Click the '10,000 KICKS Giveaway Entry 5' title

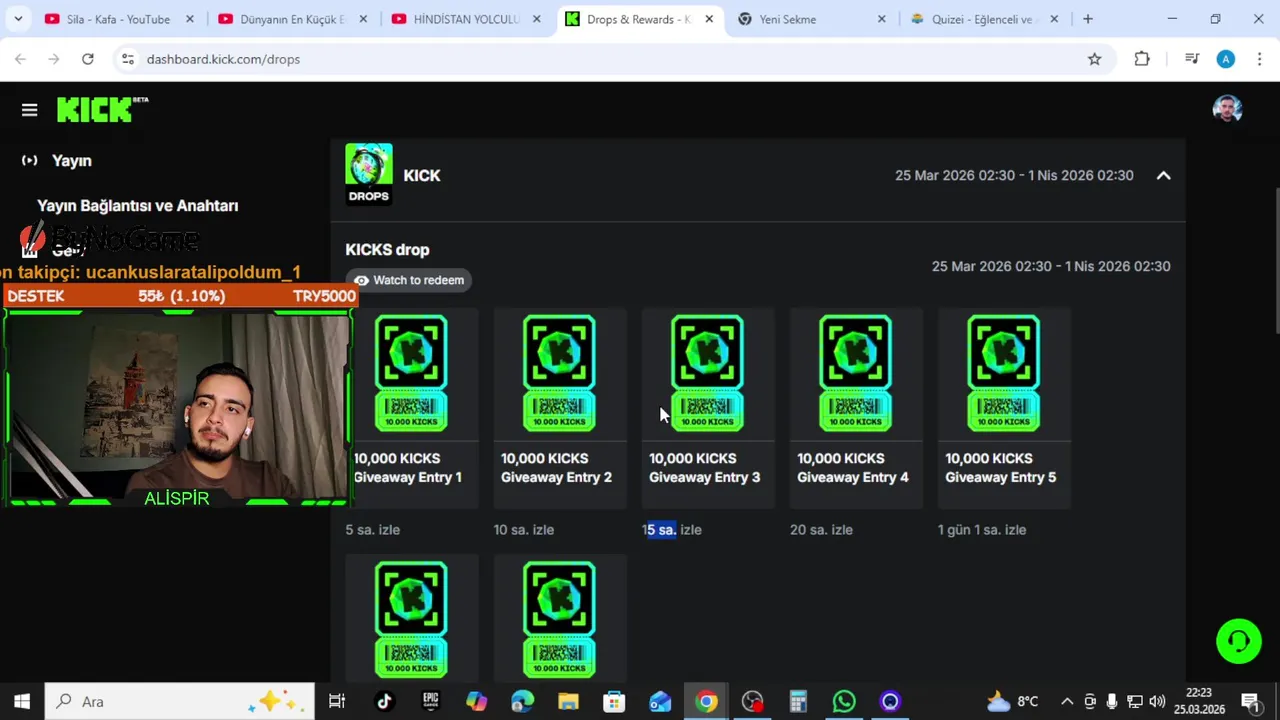coord(1000,468)
